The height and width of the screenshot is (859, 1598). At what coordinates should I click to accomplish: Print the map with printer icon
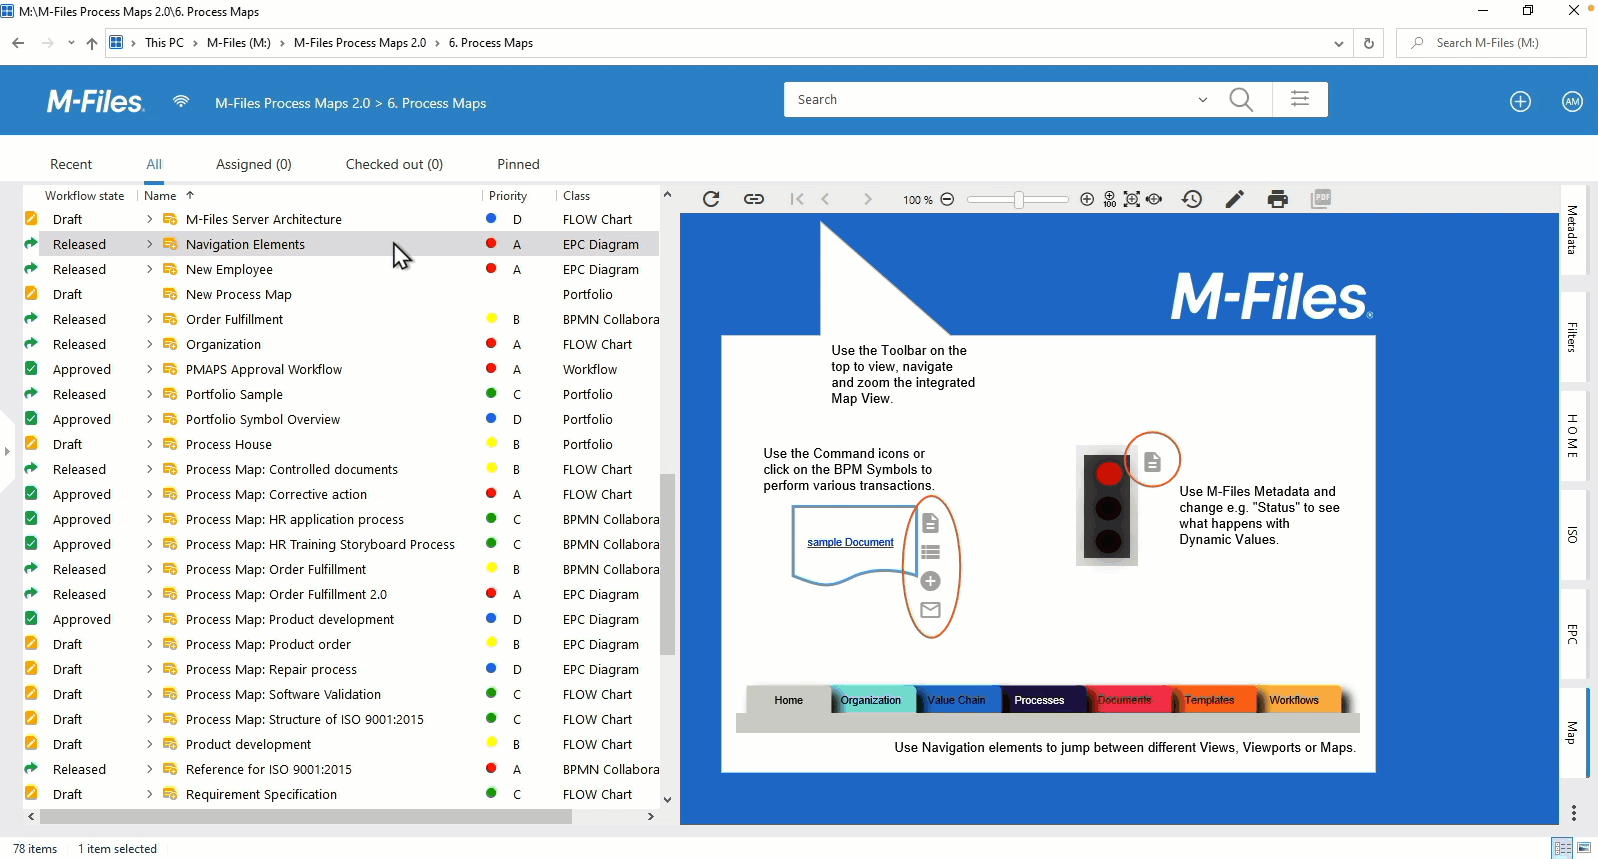coord(1277,199)
